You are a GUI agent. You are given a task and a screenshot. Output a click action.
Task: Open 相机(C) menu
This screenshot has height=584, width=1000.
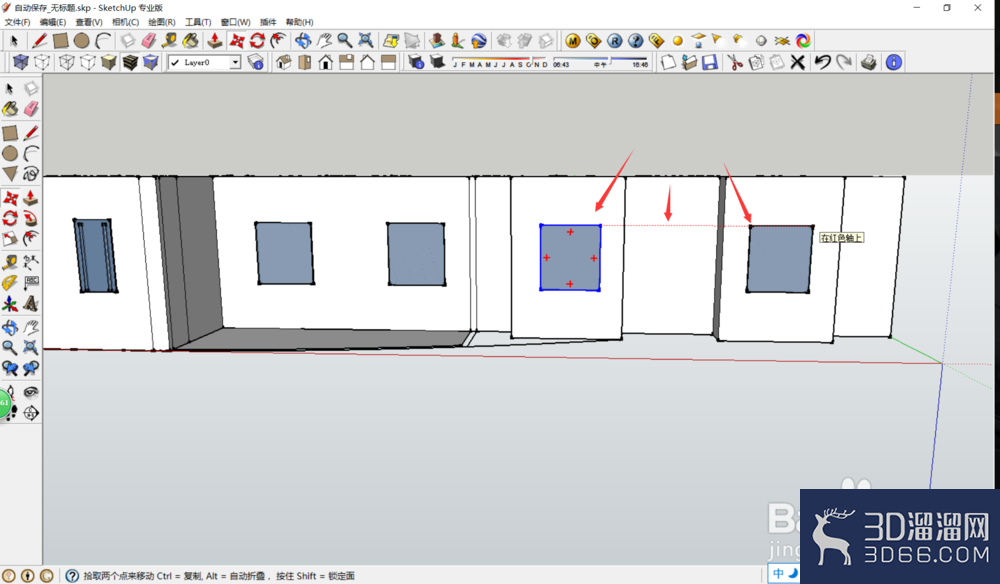125,22
